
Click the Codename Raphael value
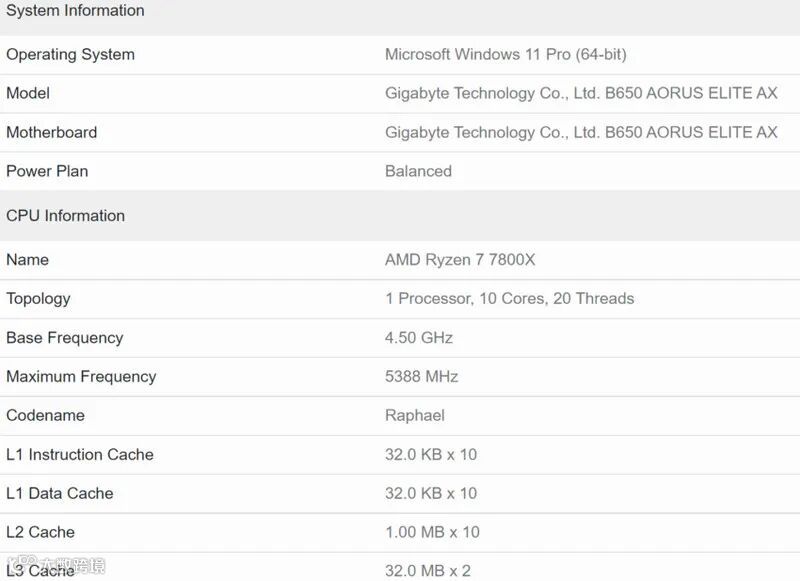tap(415, 415)
